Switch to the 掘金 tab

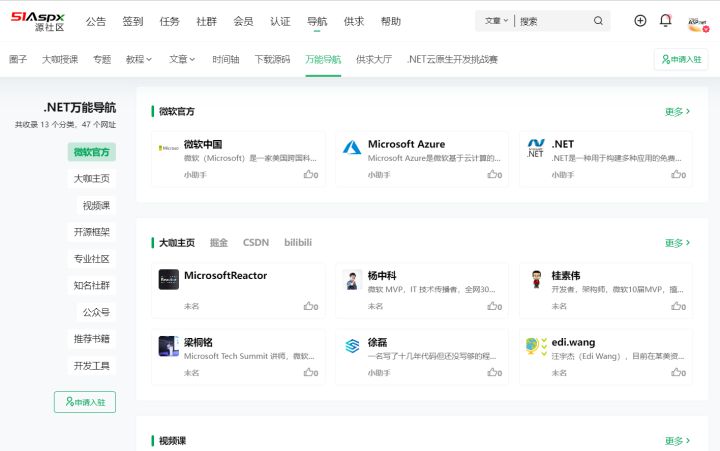click(x=219, y=242)
